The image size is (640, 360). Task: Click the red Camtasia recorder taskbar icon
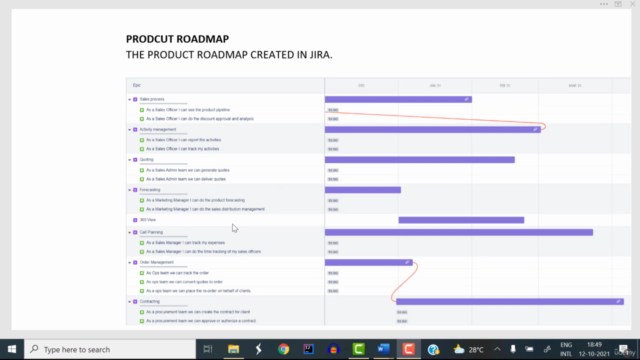[408, 349]
